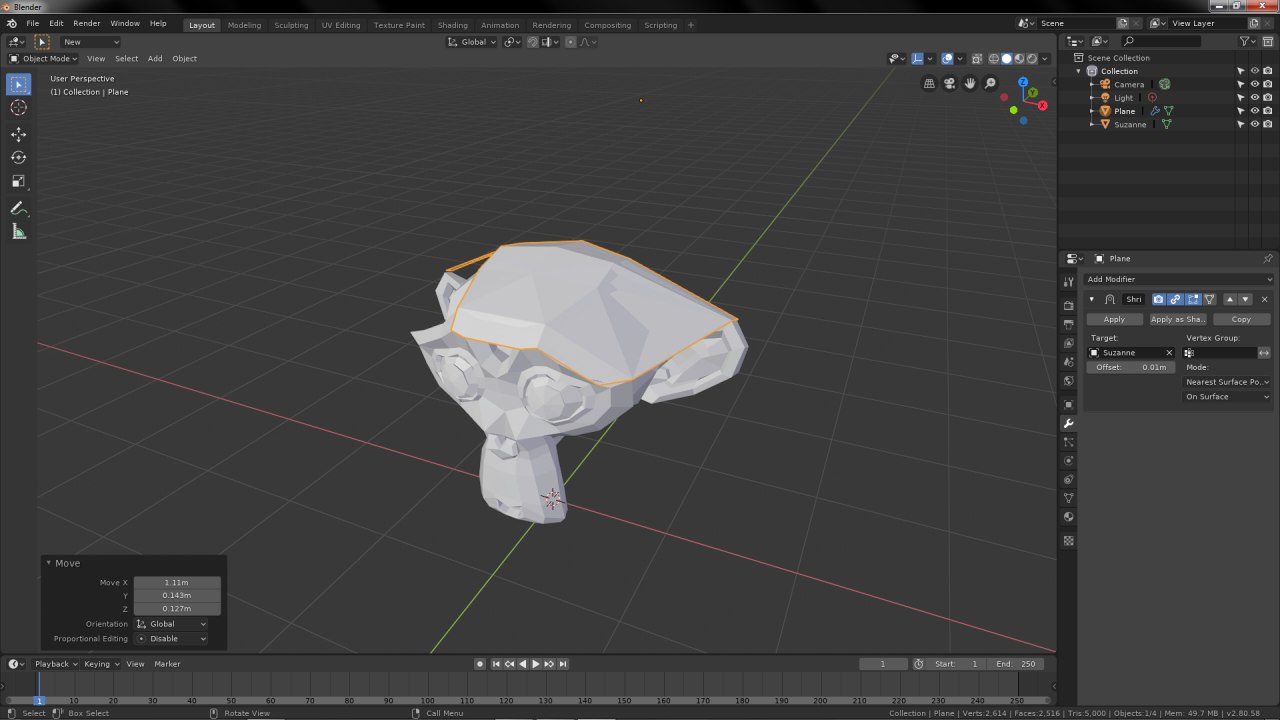
Task: Click the play animation button
Action: tap(536, 664)
